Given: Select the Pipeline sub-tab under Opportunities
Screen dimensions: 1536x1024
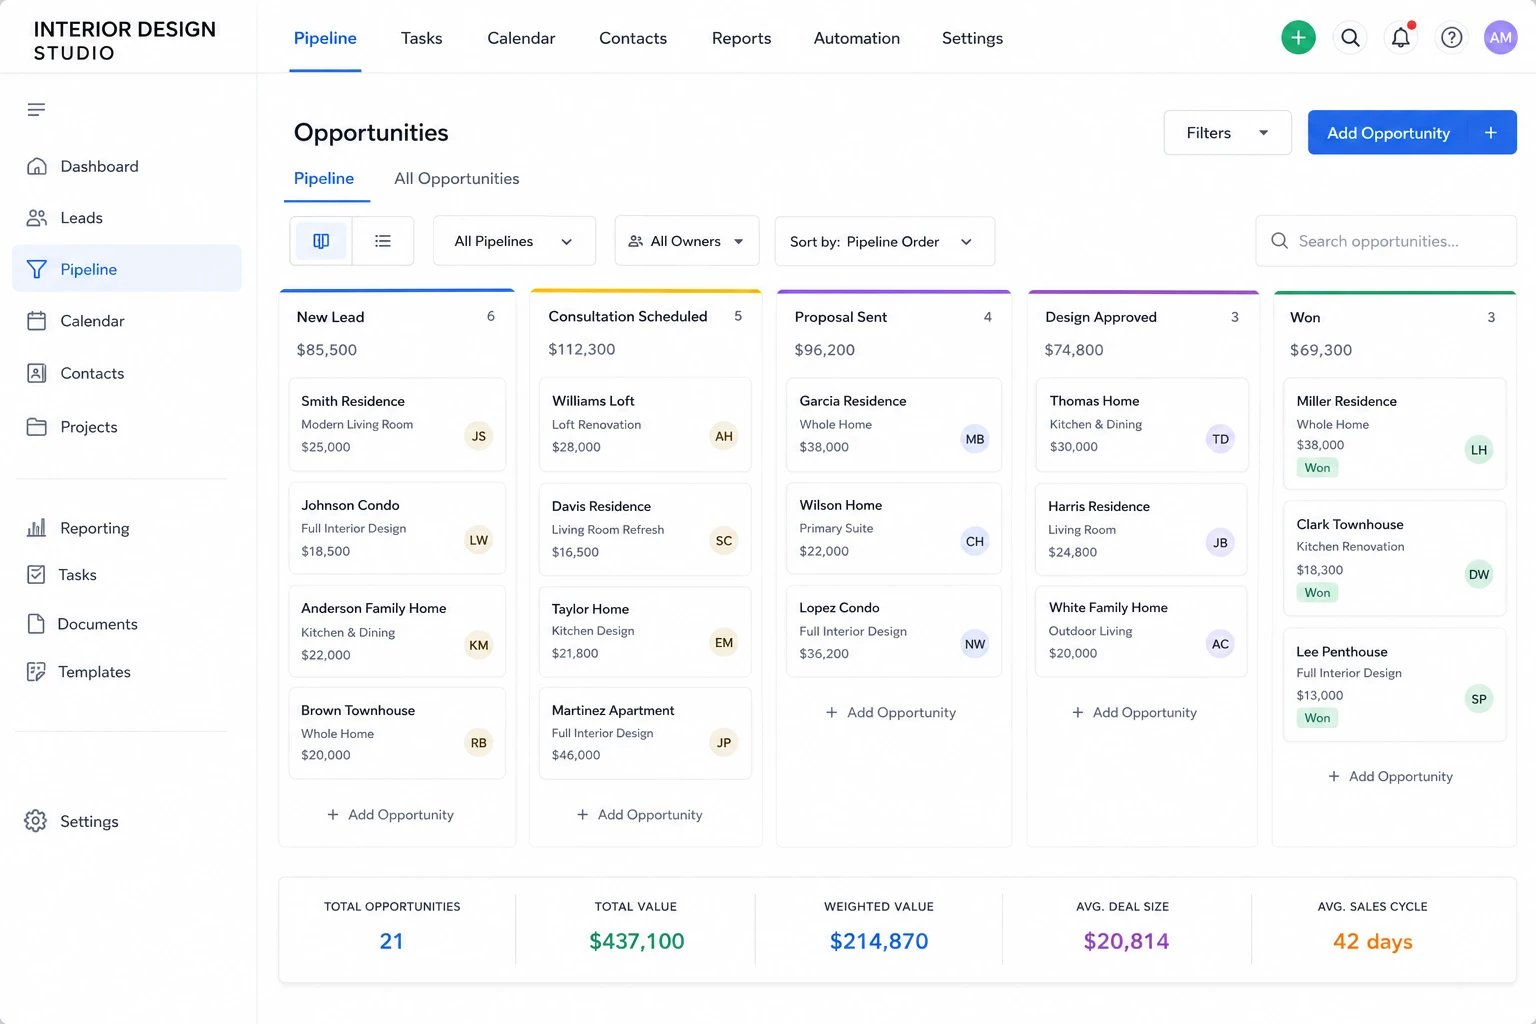Looking at the screenshot, I should click(324, 179).
